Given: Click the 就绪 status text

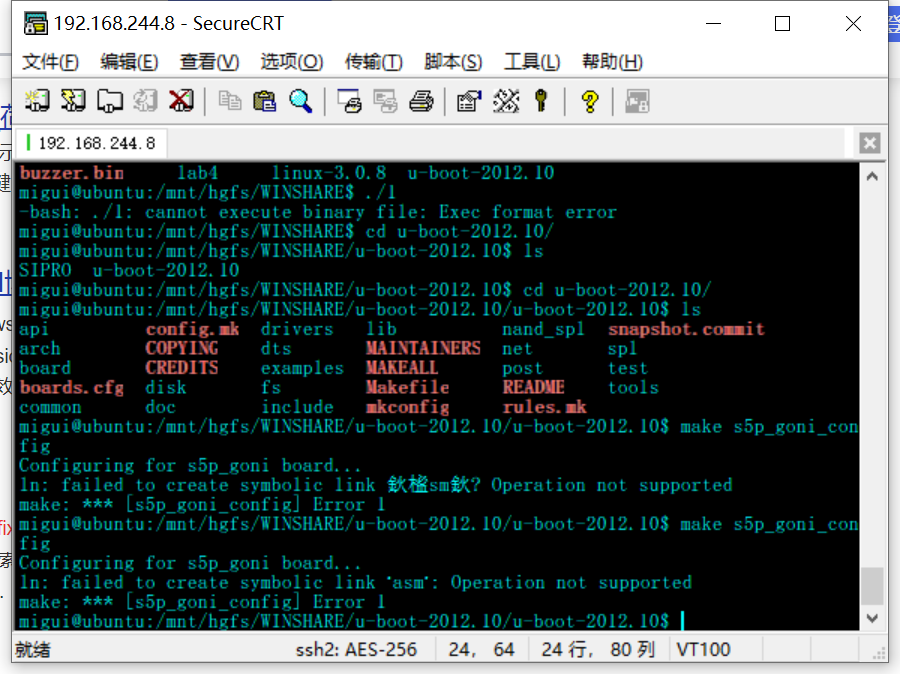Looking at the screenshot, I should 33,650.
